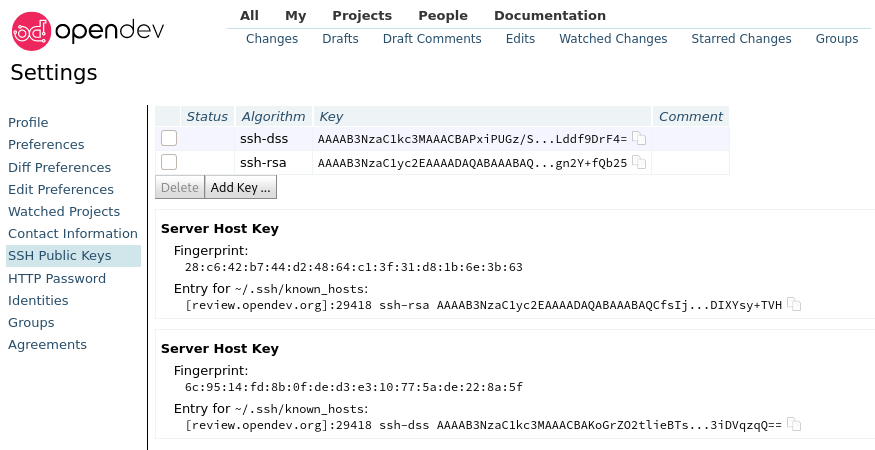Viewport: 875px width, 450px height.
Task: Click the Add Key button
Action: tap(240, 187)
